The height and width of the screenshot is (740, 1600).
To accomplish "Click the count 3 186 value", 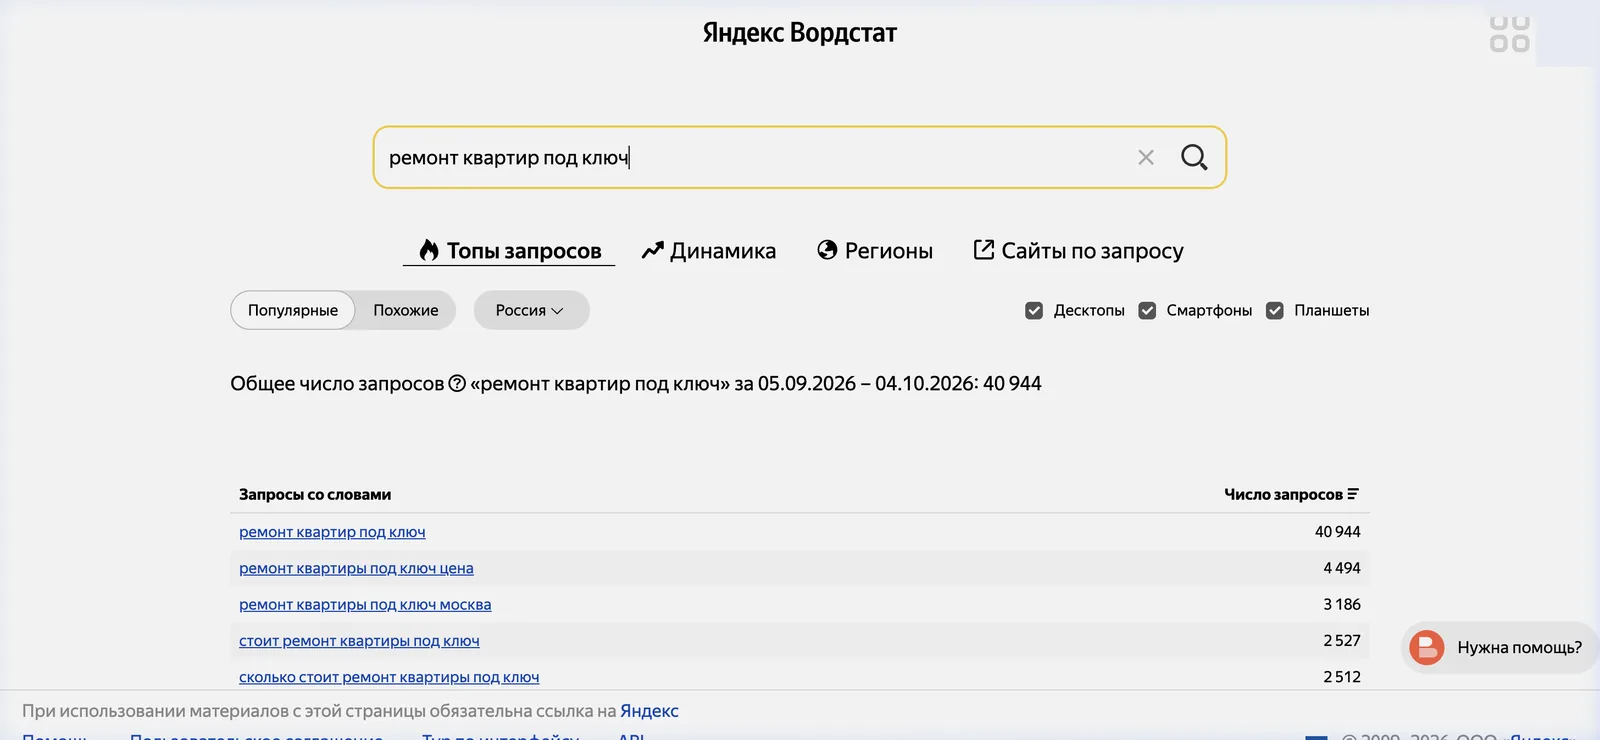I will [x=1342, y=605].
